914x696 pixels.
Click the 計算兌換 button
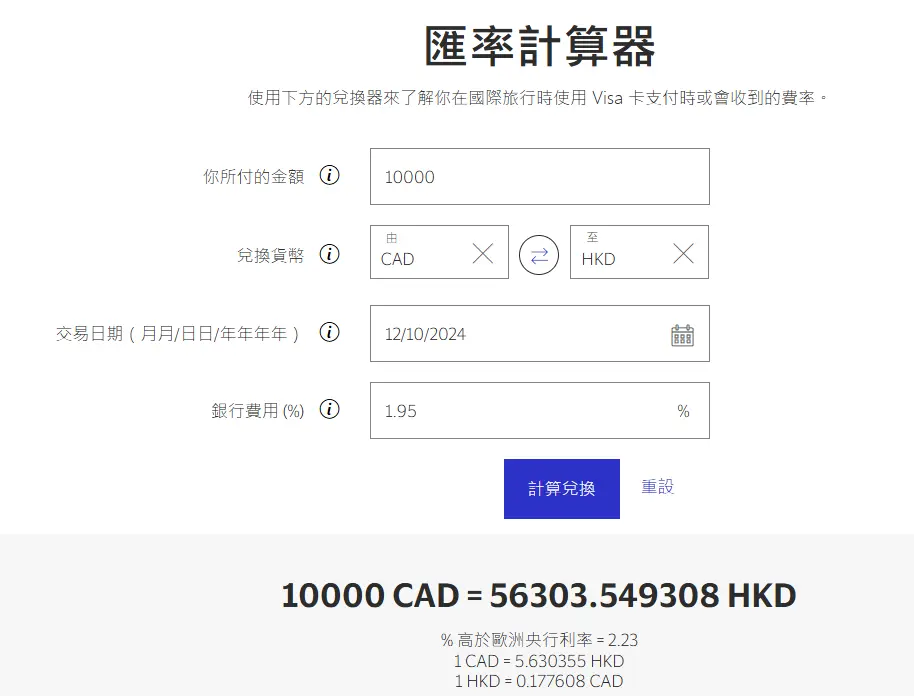pyautogui.click(x=561, y=488)
